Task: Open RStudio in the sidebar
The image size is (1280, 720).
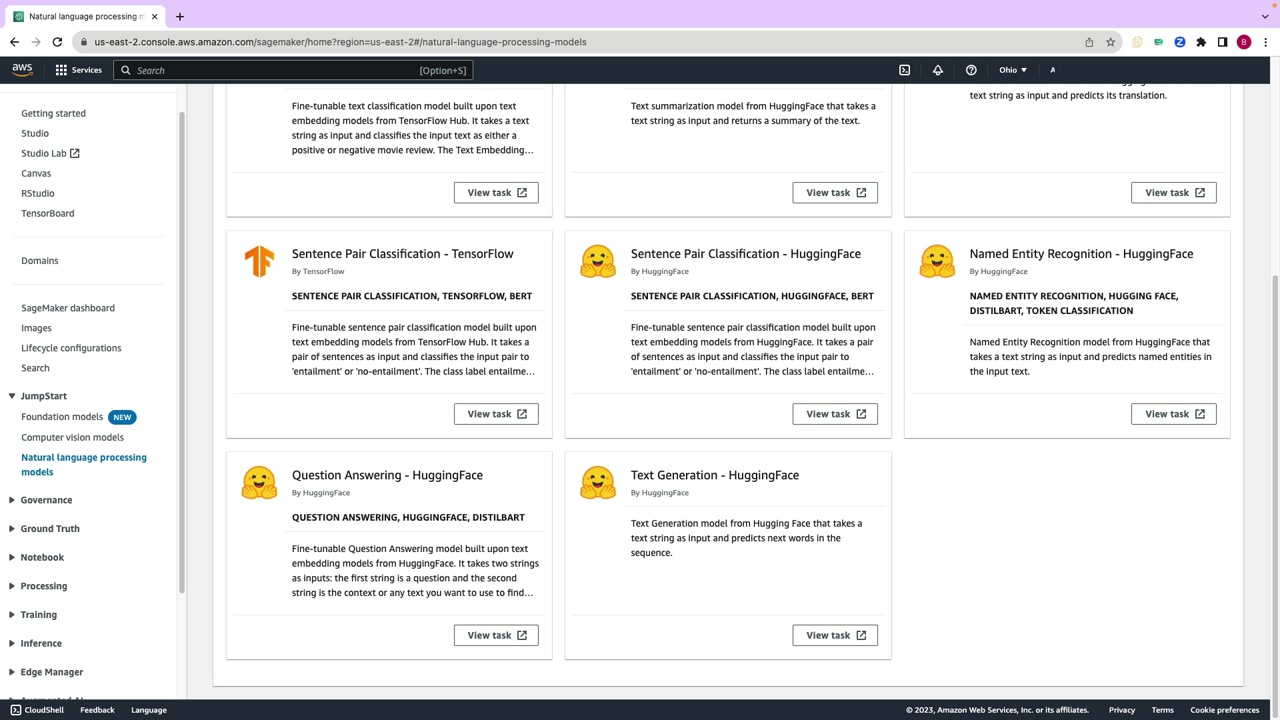Action: [38, 193]
